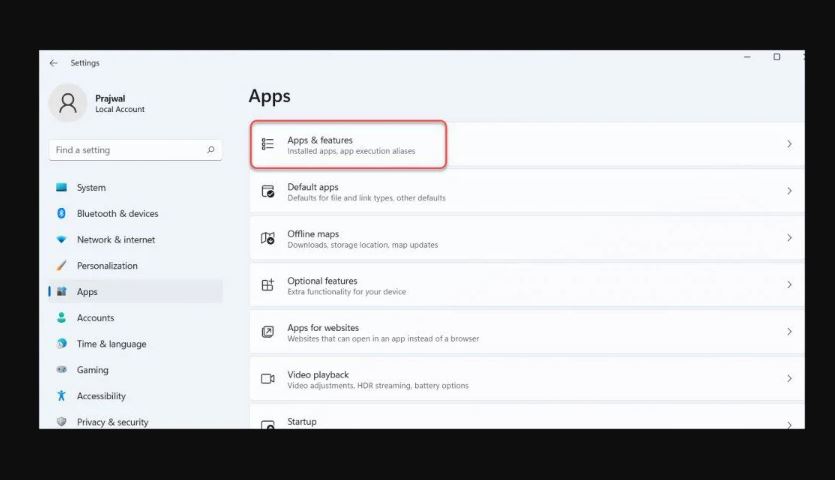Image resolution: width=835 pixels, height=480 pixels.
Task: Click the Optional features grid icon
Action: coord(267,284)
